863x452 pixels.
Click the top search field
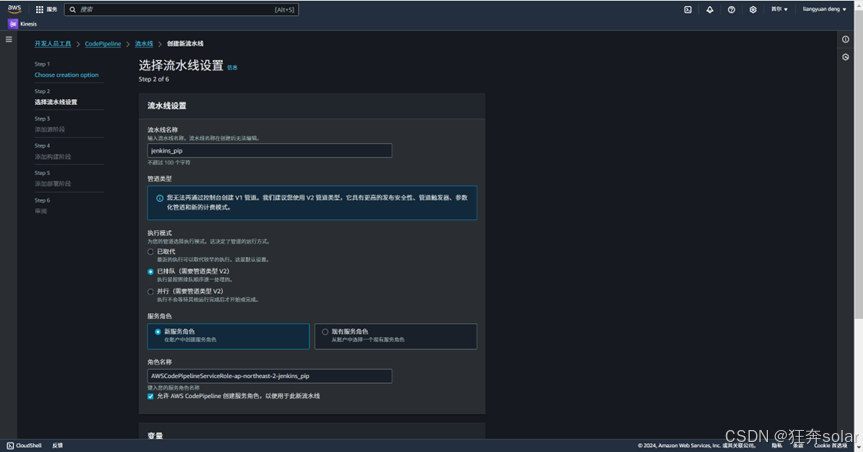[181, 9]
